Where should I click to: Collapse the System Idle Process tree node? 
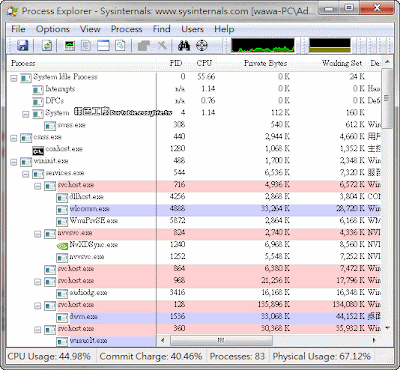(14, 78)
